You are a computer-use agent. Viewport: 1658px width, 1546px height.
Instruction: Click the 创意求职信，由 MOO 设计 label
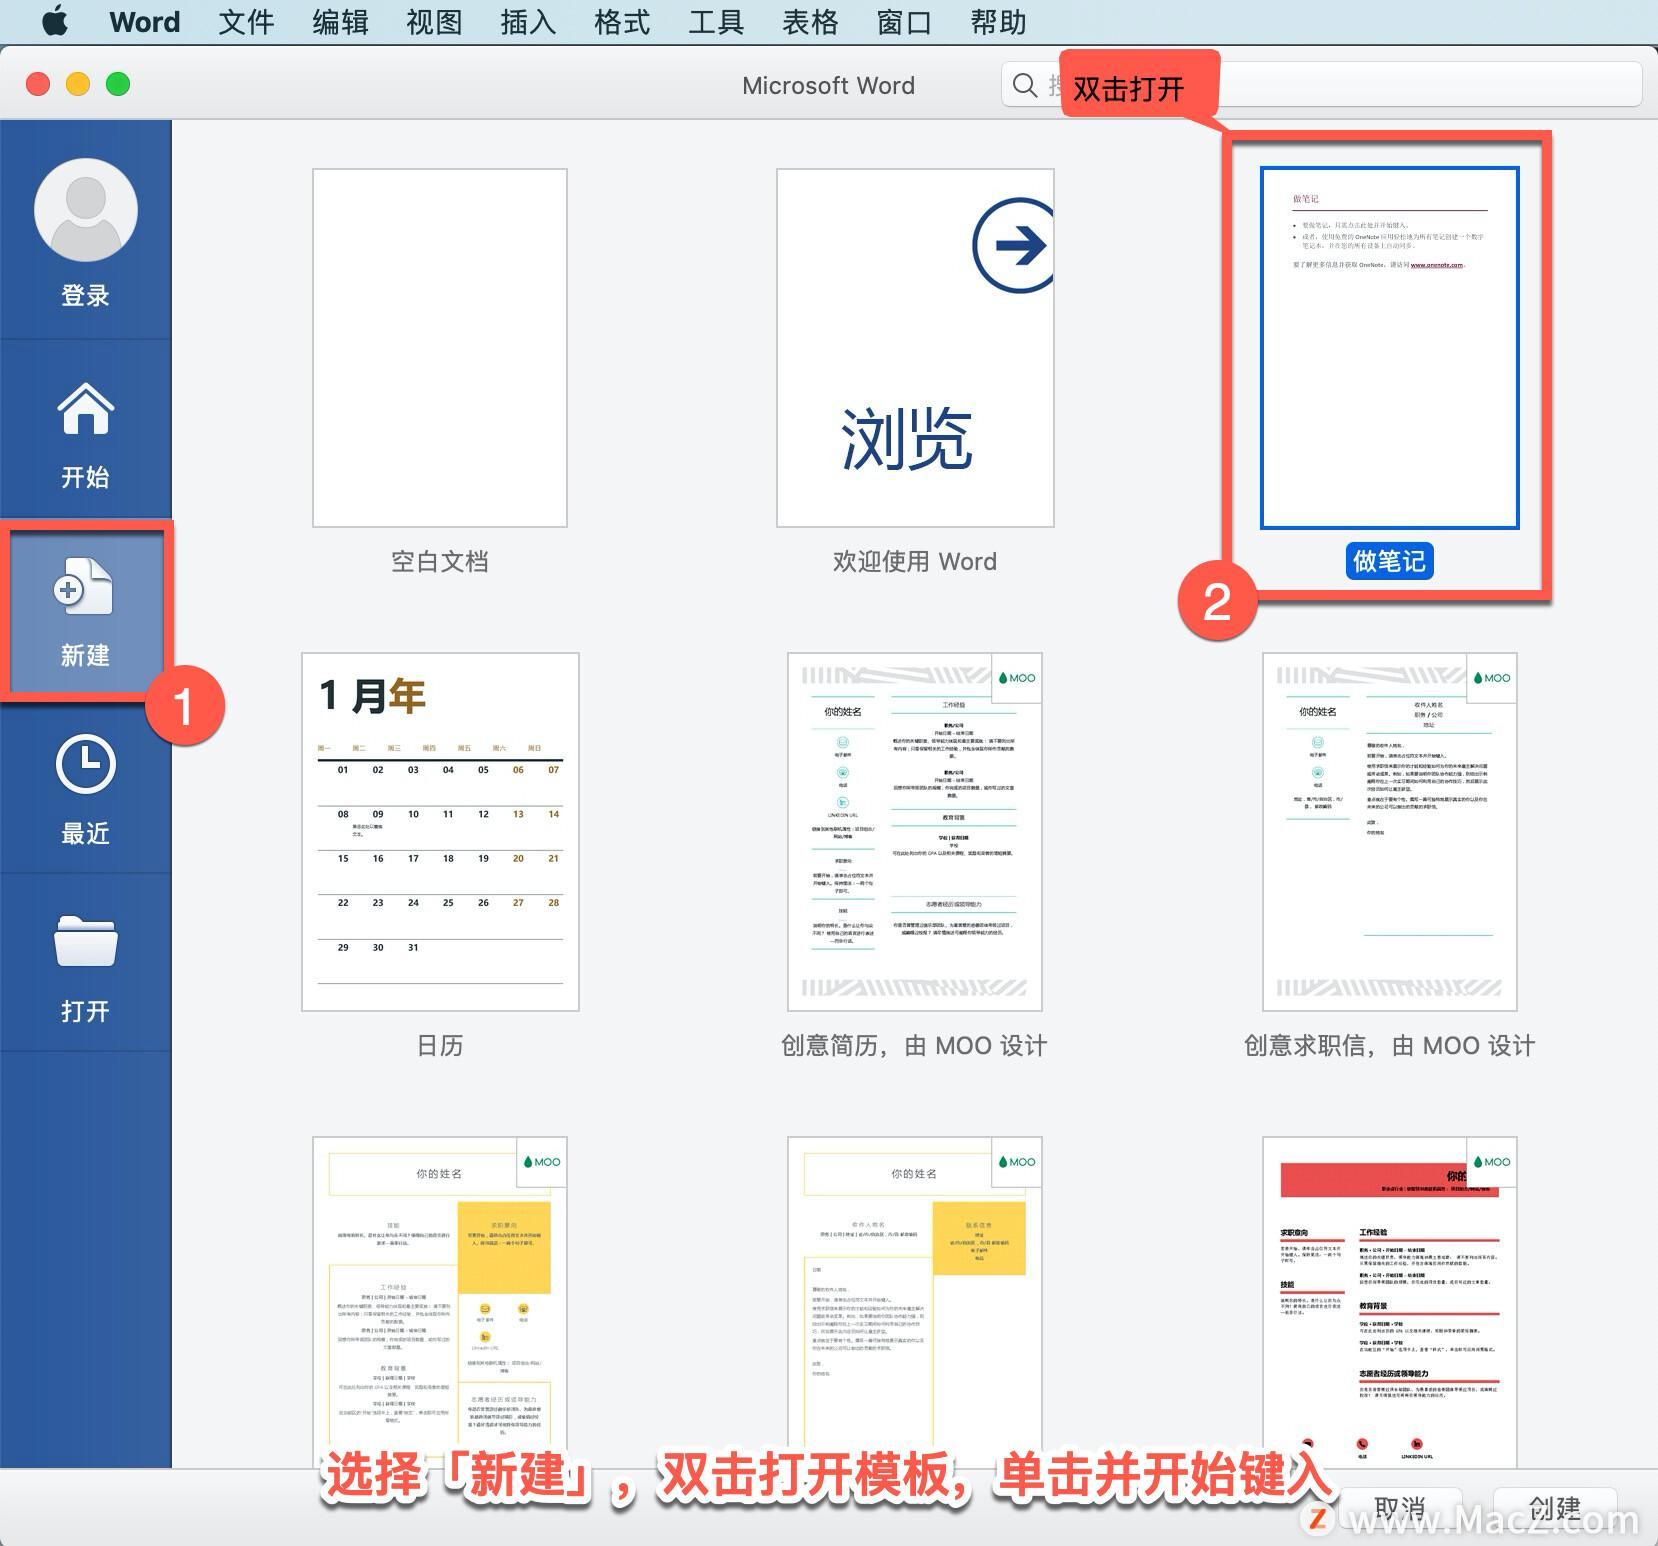coord(1390,1046)
